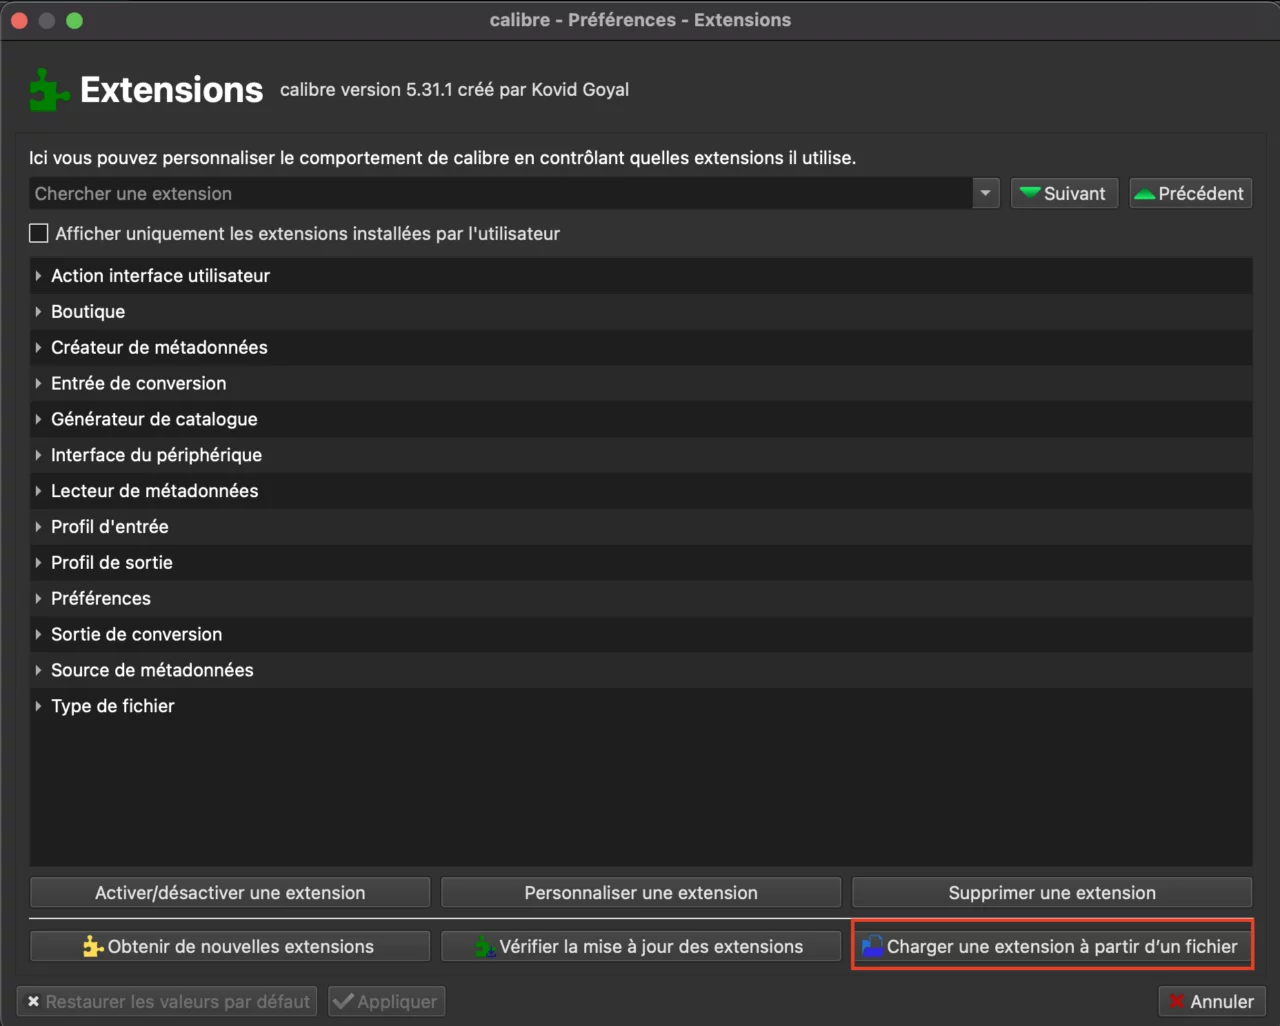
Task: Select the Préférences row
Action: coord(641,598)
